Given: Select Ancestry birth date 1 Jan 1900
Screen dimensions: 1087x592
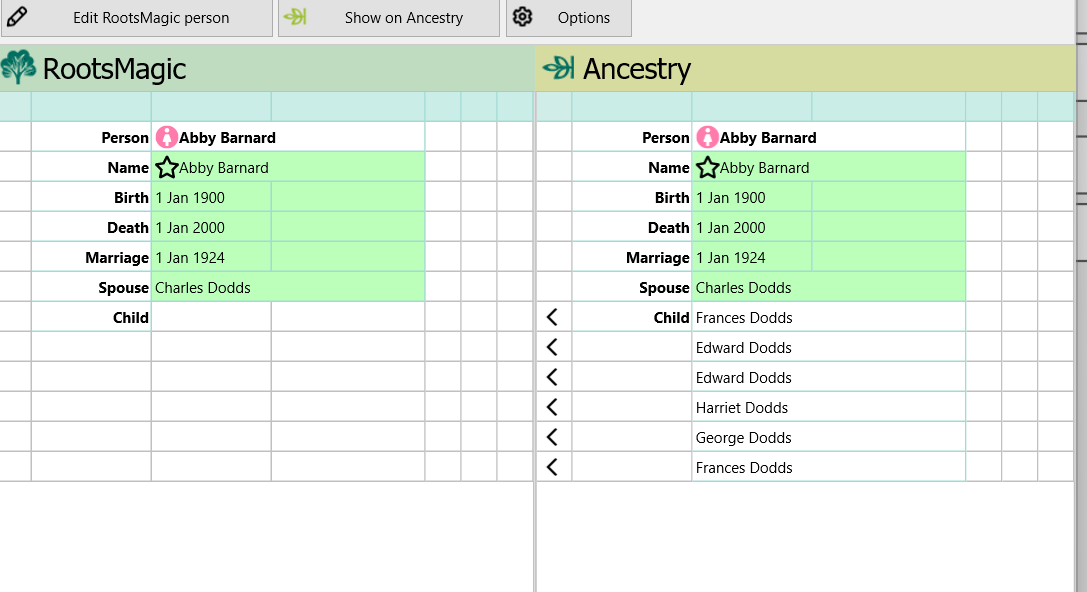Looking at the screenshot, I should coord(752,198).
